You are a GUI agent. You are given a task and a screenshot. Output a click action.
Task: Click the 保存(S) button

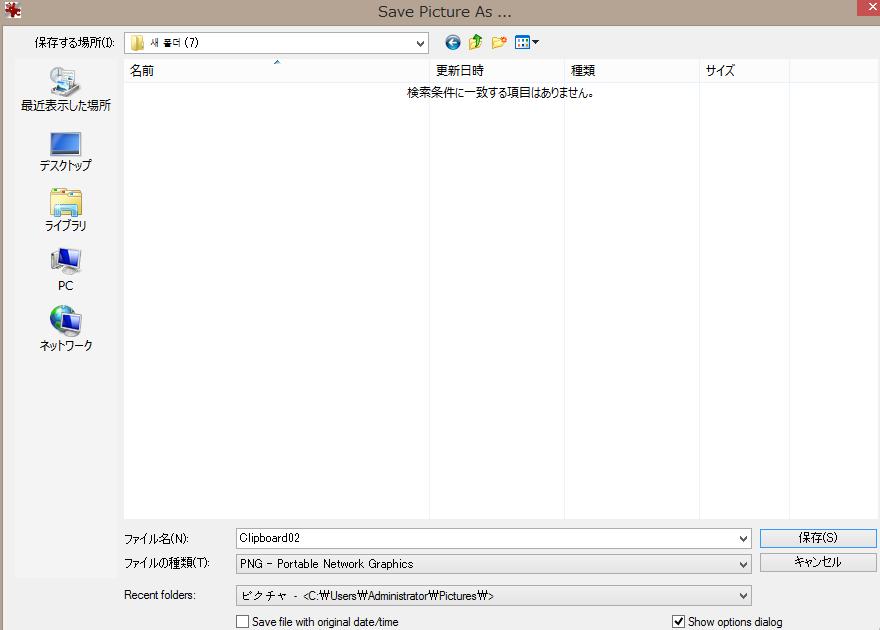pyautogui.click(x=817, y=538)
